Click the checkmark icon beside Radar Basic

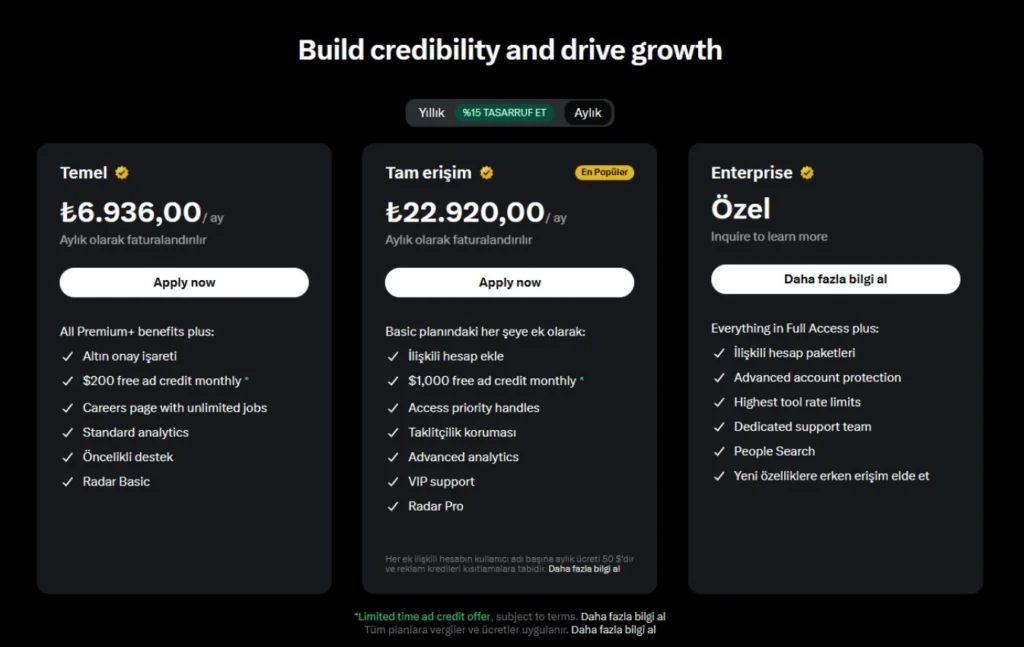click(x=68, y=481)
